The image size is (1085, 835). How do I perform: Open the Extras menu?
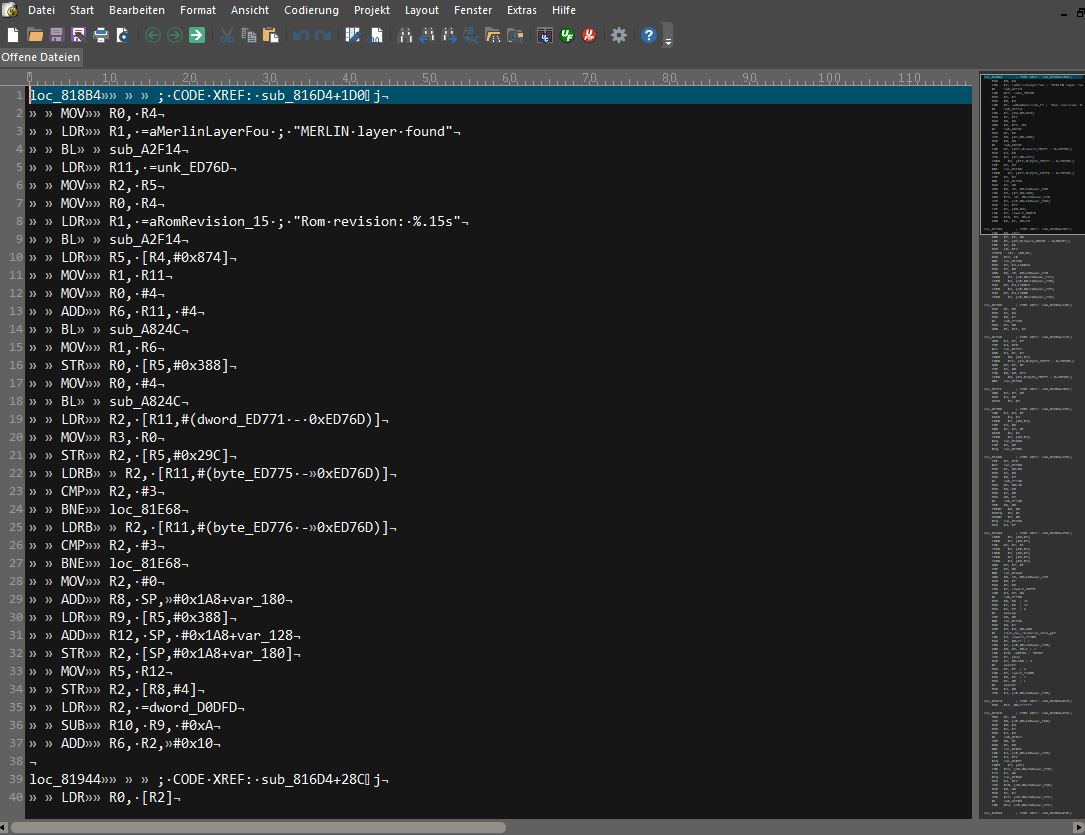(x=521, y=10)
